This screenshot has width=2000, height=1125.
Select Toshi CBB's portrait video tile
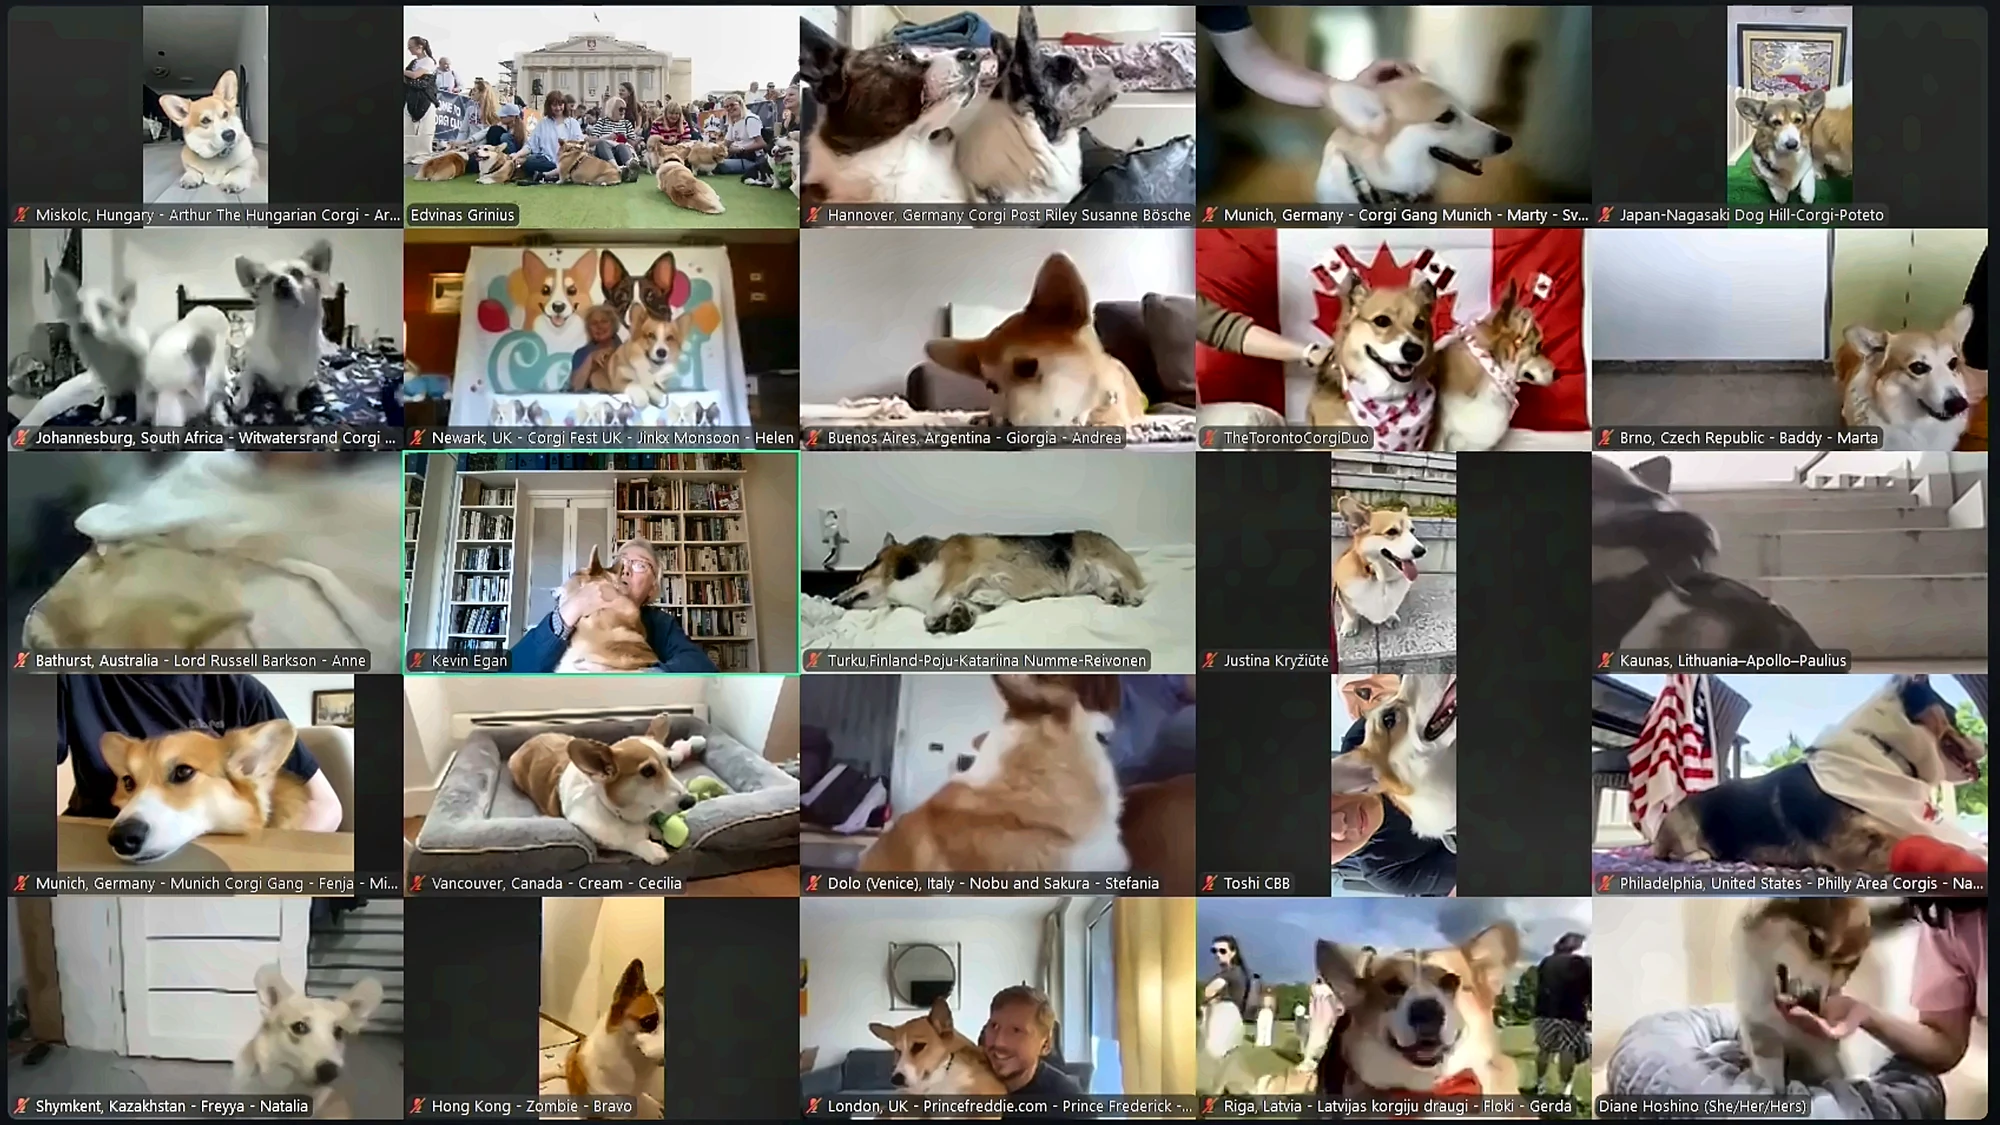point(1393,785)
